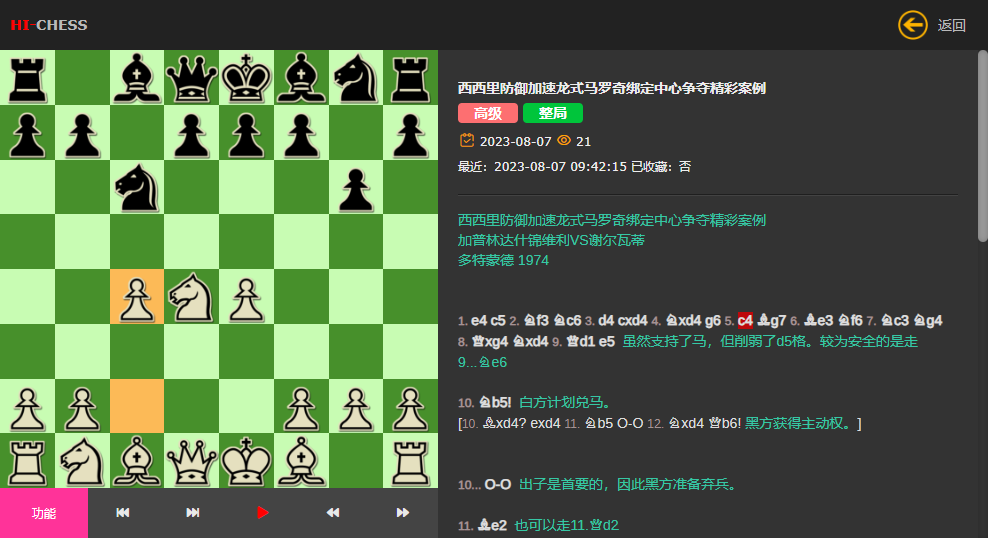Open the pink 功能 menu
Viewport: 988px width, 538px height.
(x=44, y=513)
